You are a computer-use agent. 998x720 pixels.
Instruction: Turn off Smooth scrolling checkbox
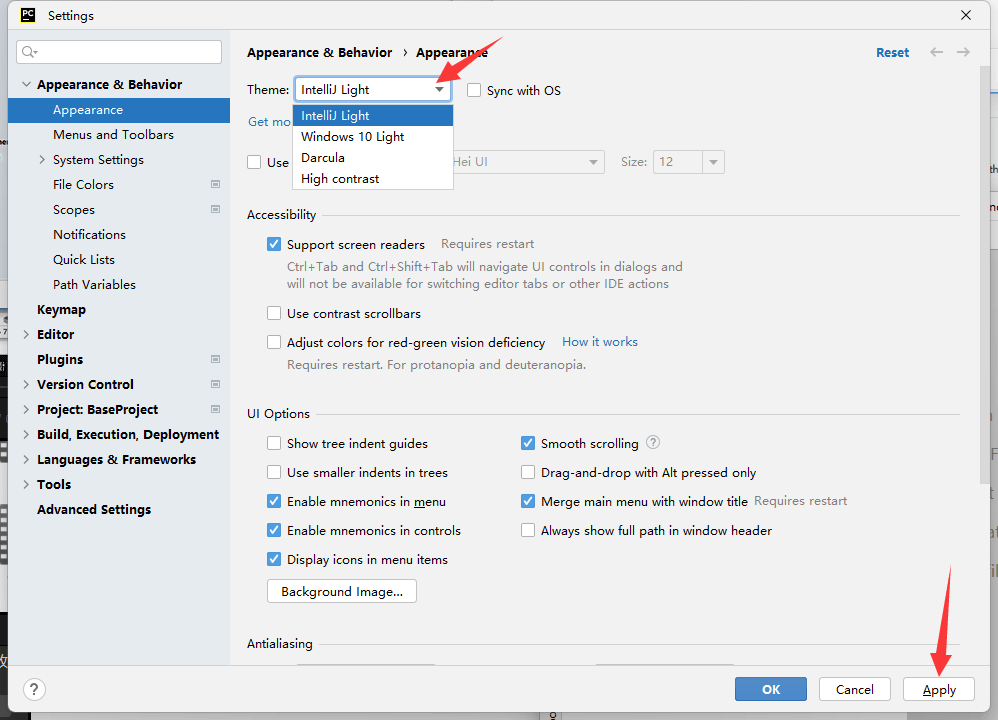coord(528,443)
